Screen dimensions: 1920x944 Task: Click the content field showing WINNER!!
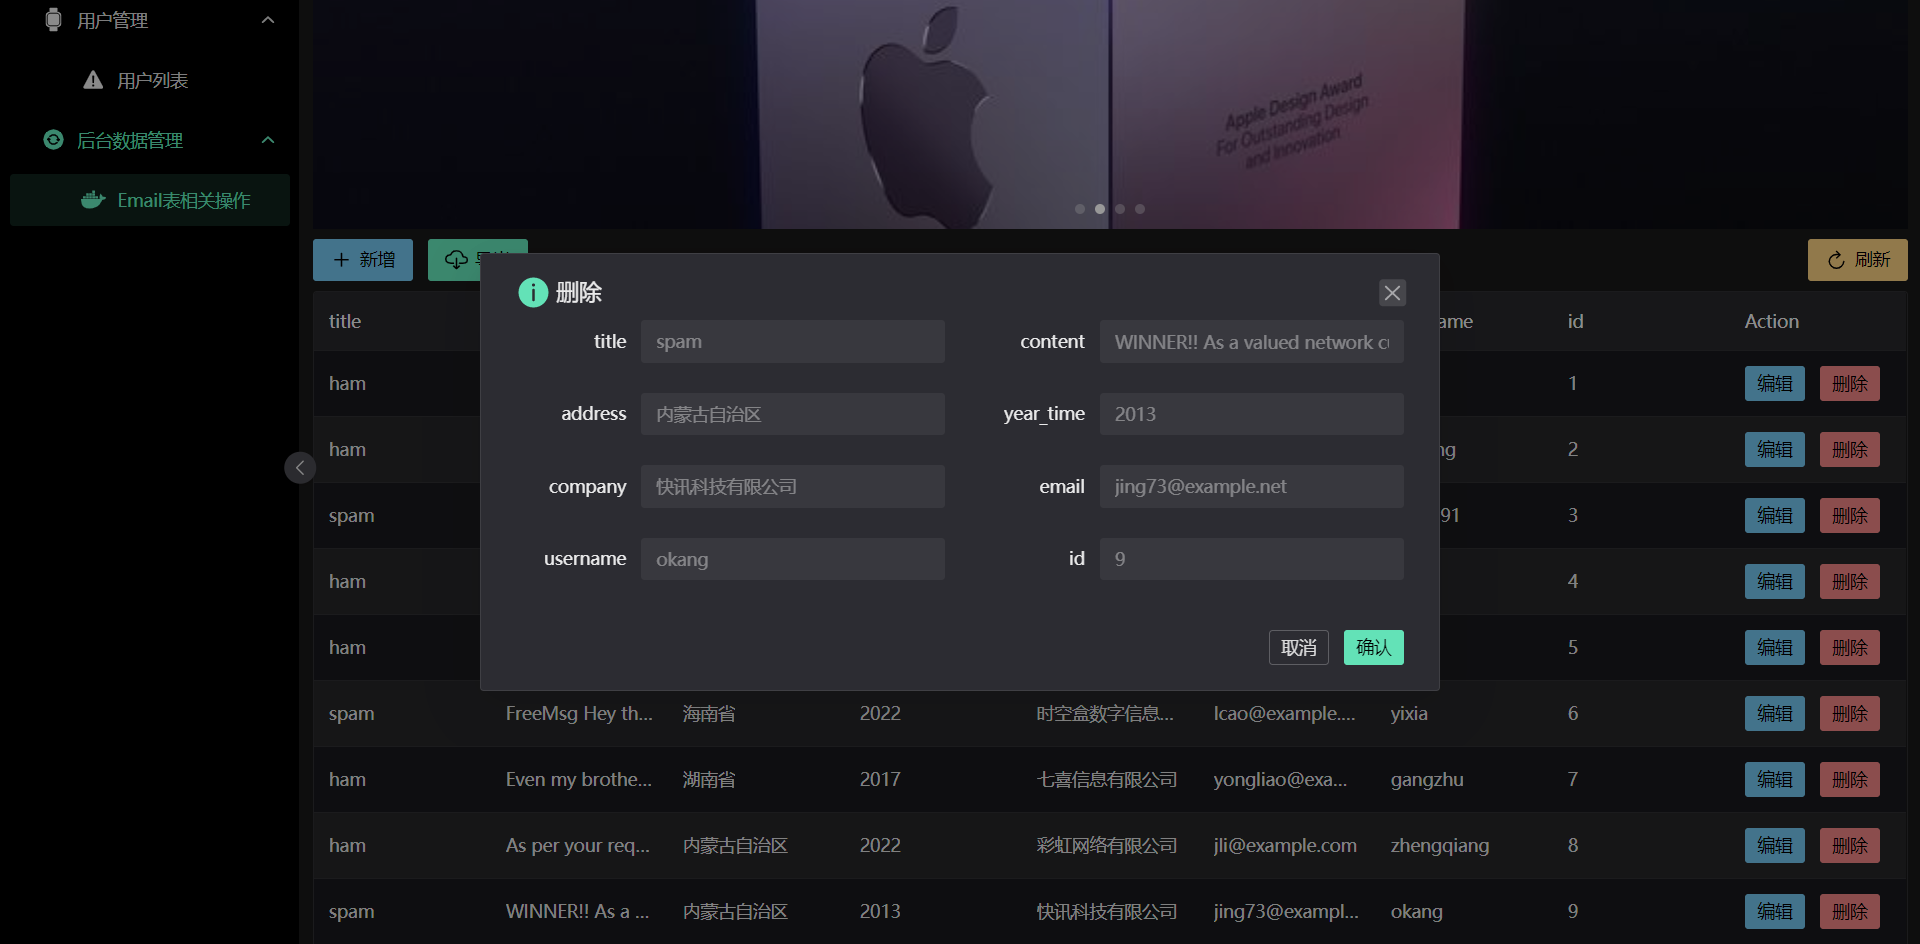point(1252,342)
